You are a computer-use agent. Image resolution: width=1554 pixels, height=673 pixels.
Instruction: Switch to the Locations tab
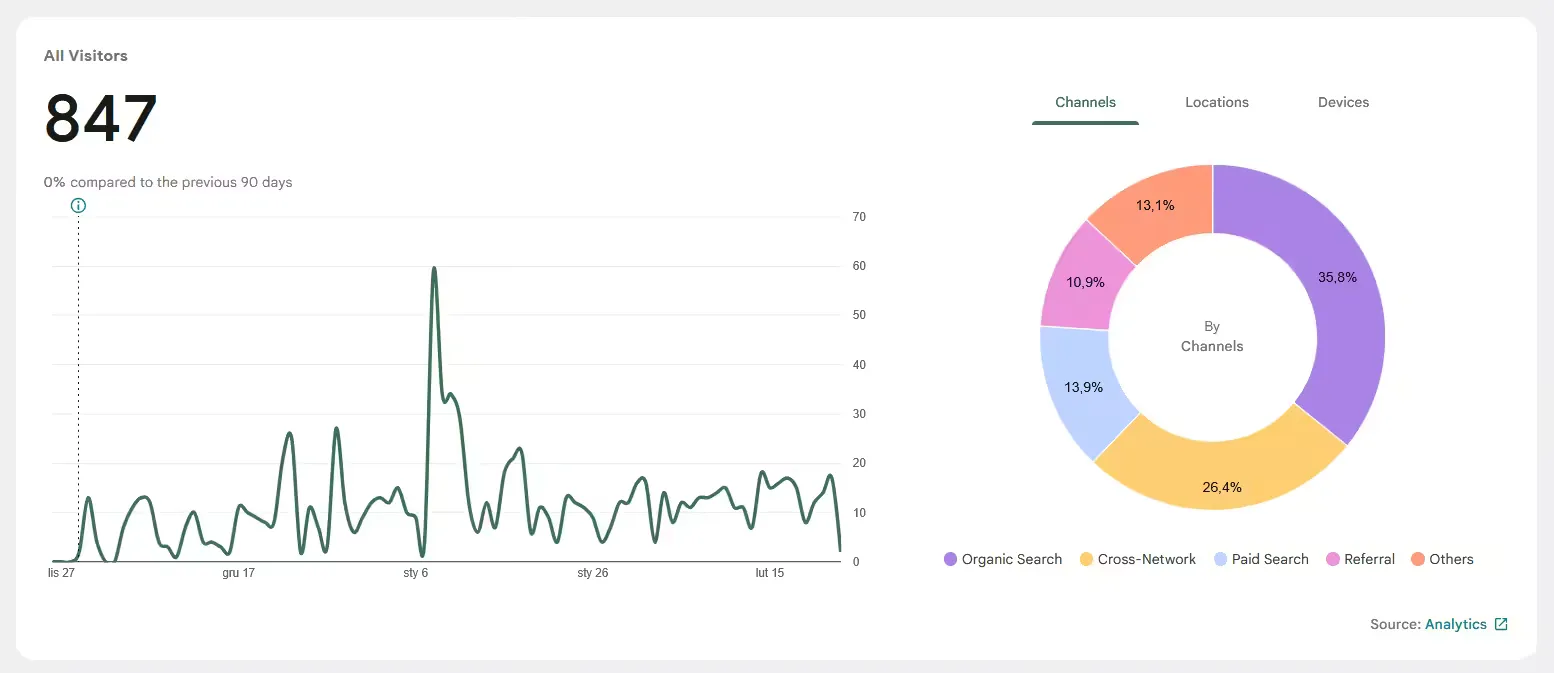[1217, 102]
